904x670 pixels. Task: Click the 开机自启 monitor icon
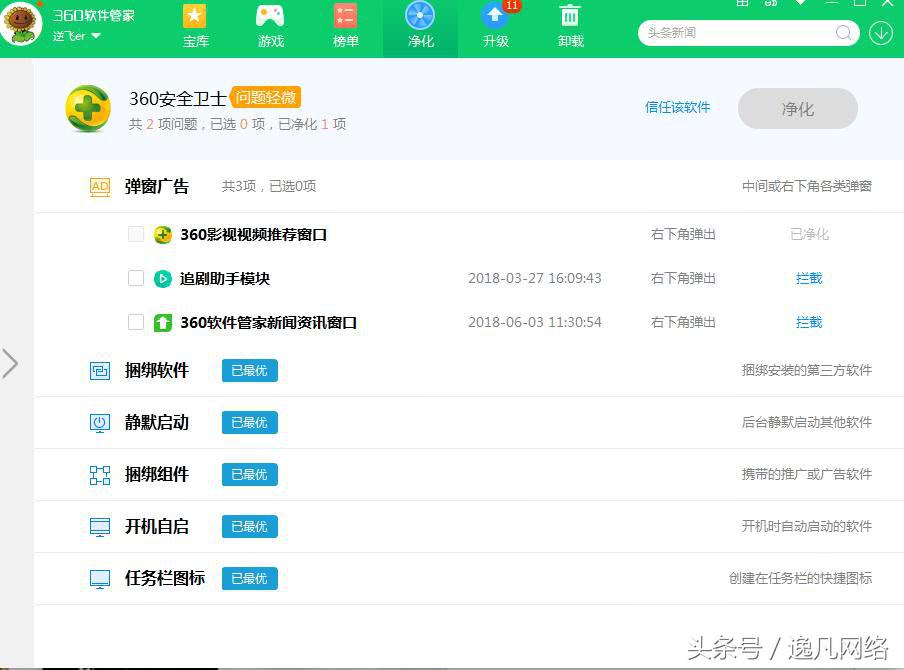pyautogui.click(x=100, y=526)
